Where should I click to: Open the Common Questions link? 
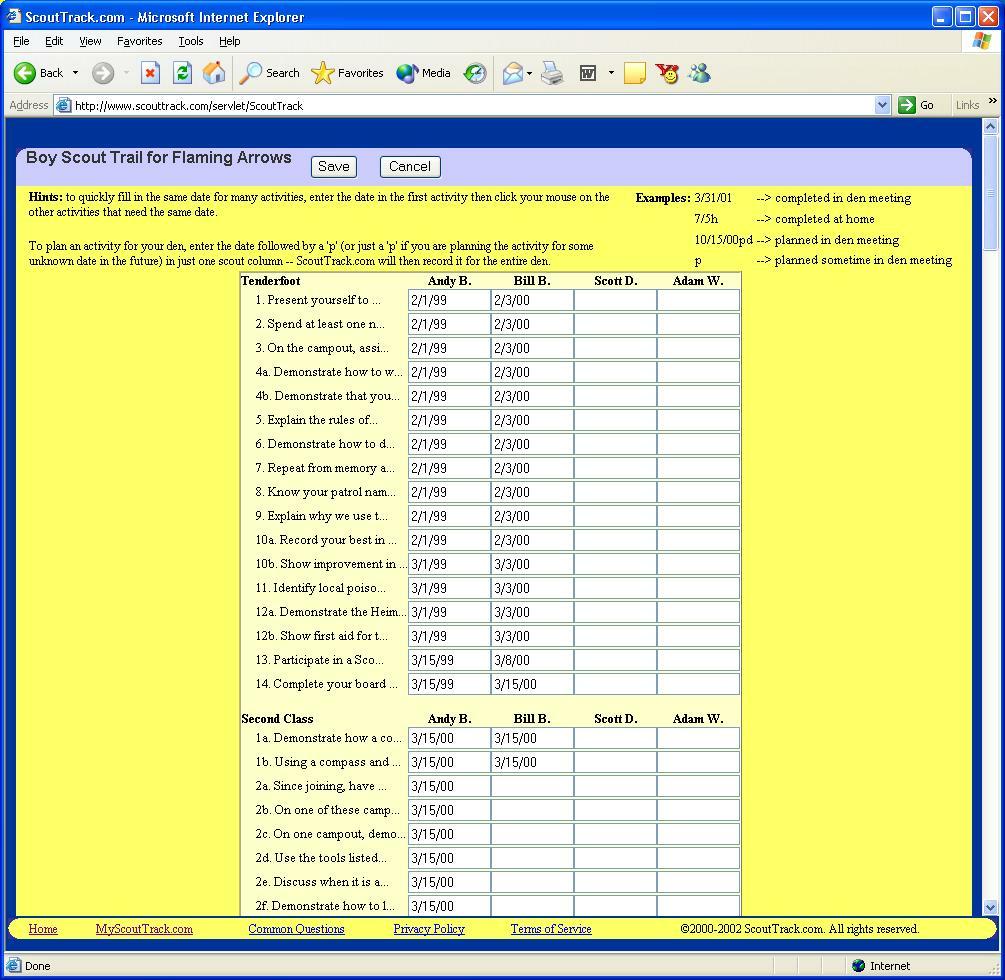pyautogui.click(x=296, y=929)
